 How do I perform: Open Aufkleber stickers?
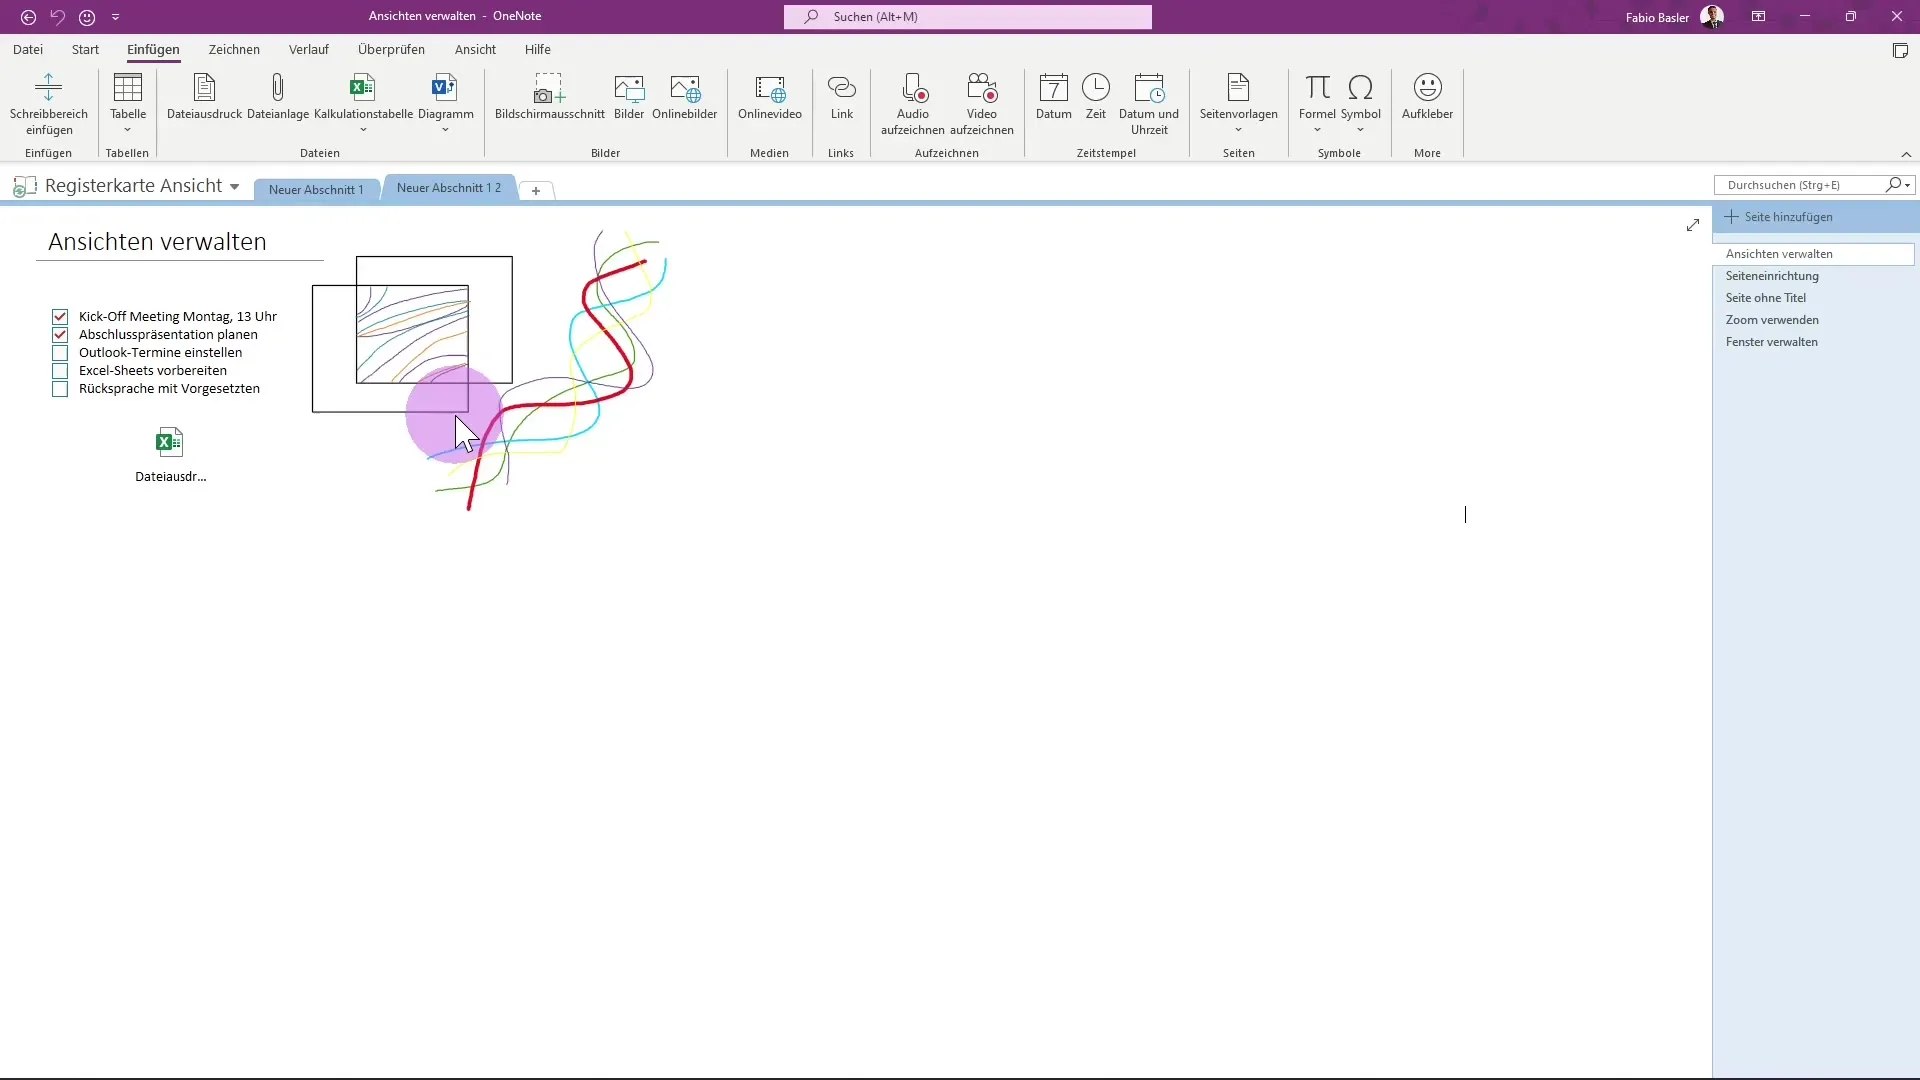[x=1427, y=97]
